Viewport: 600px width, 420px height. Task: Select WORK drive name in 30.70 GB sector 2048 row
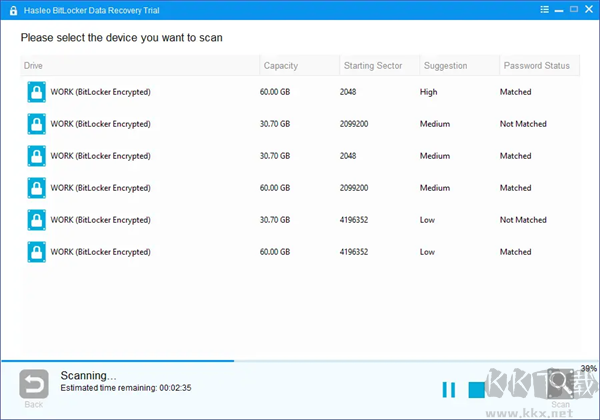coord(101,156)
